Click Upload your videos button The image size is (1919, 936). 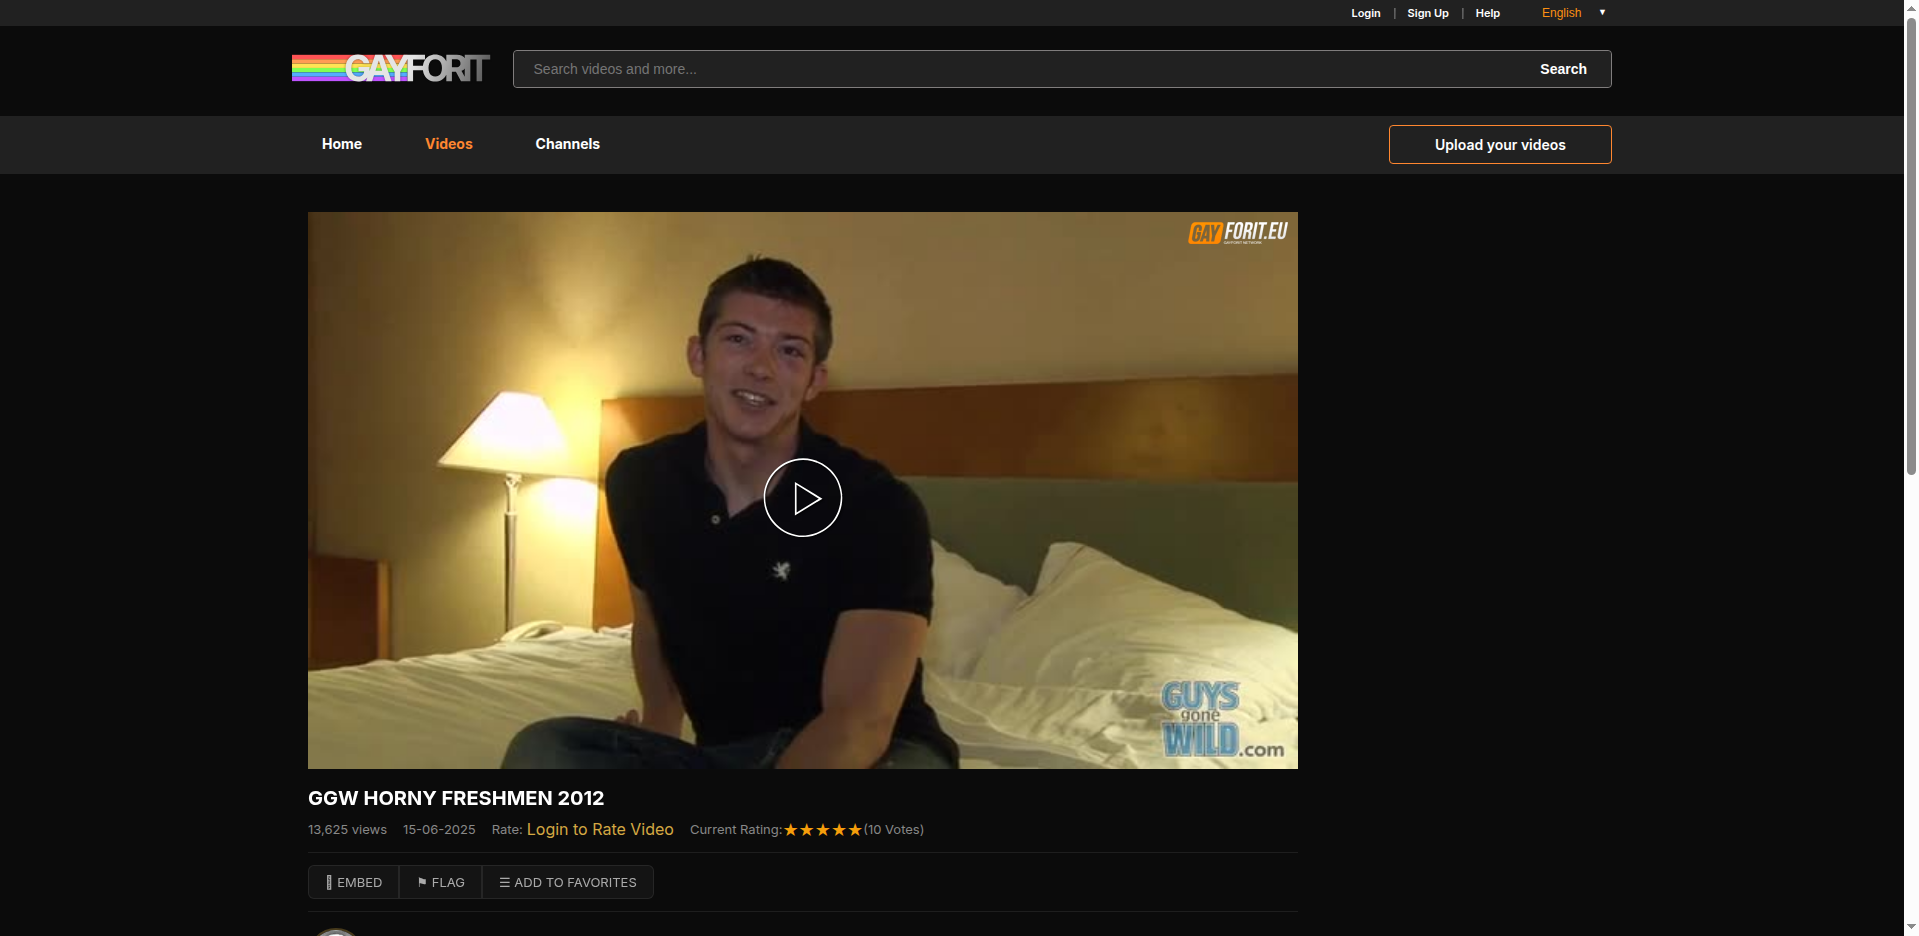(1500, 145)
